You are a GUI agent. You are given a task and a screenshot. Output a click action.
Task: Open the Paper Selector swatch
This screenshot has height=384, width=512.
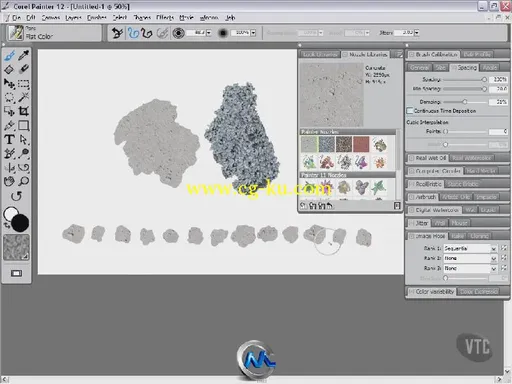(x=16, y=247)
